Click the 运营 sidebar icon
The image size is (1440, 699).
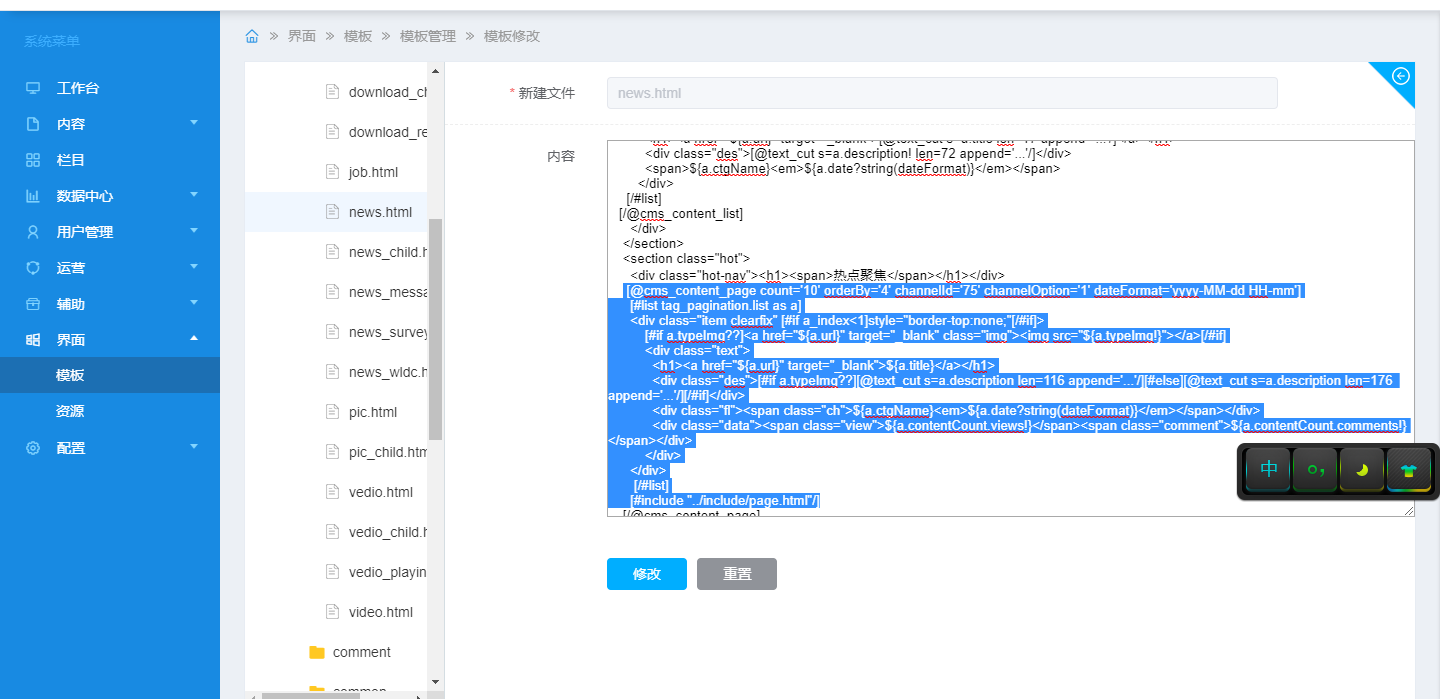pyautogui.click(x=33, y=268)
